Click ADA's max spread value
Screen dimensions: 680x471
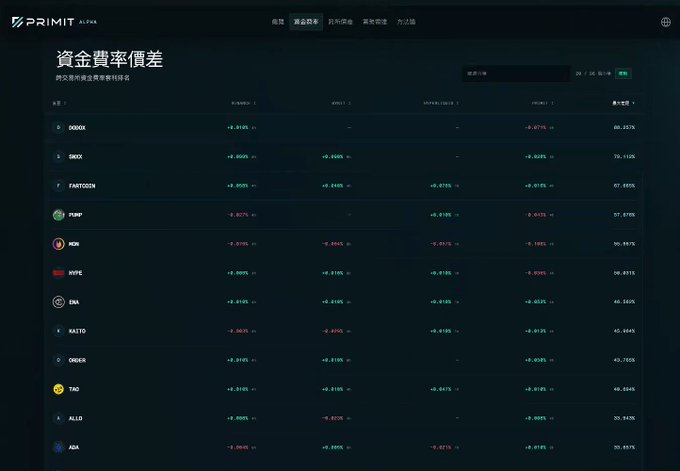coord(624,447)
